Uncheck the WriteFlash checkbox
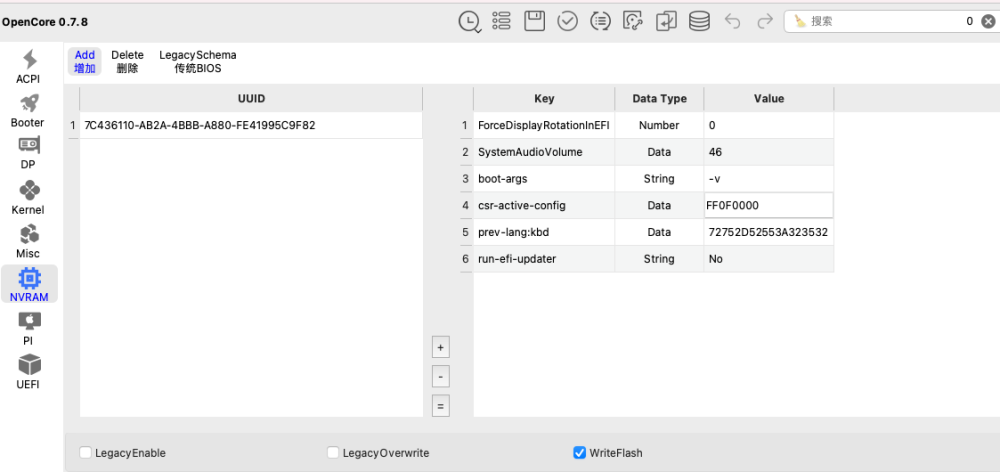 580,453
